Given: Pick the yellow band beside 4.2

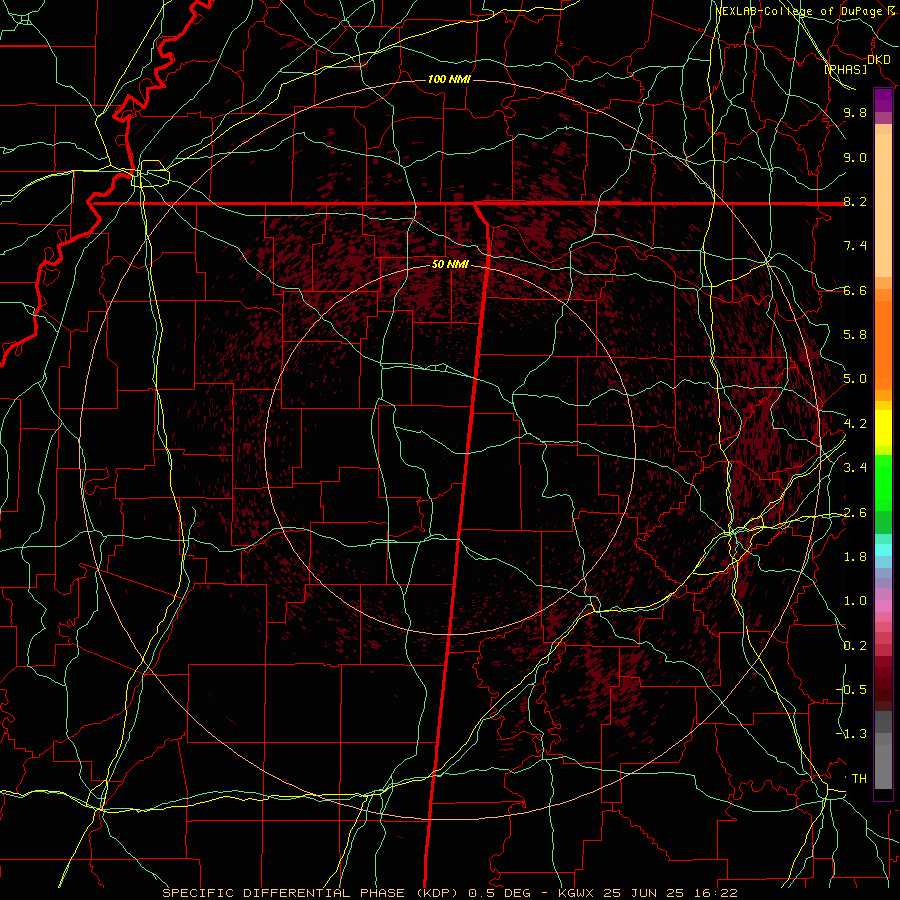Looking at the screenshot, I should [883, 428].
